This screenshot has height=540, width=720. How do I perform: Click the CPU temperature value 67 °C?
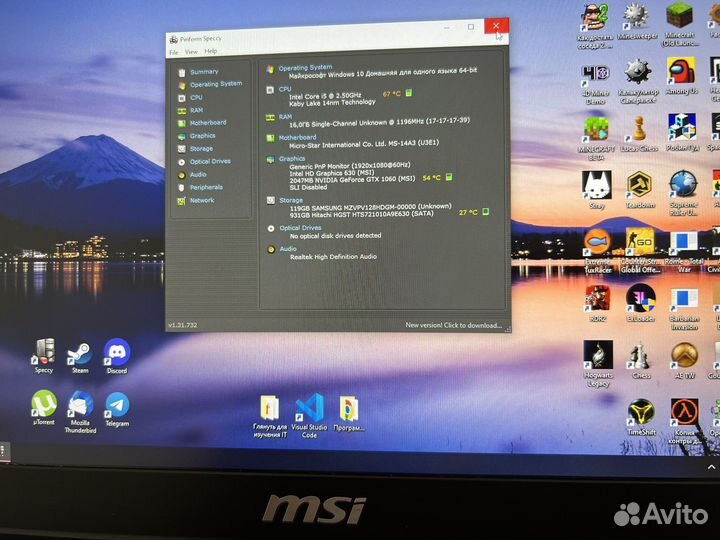(392, 94)
